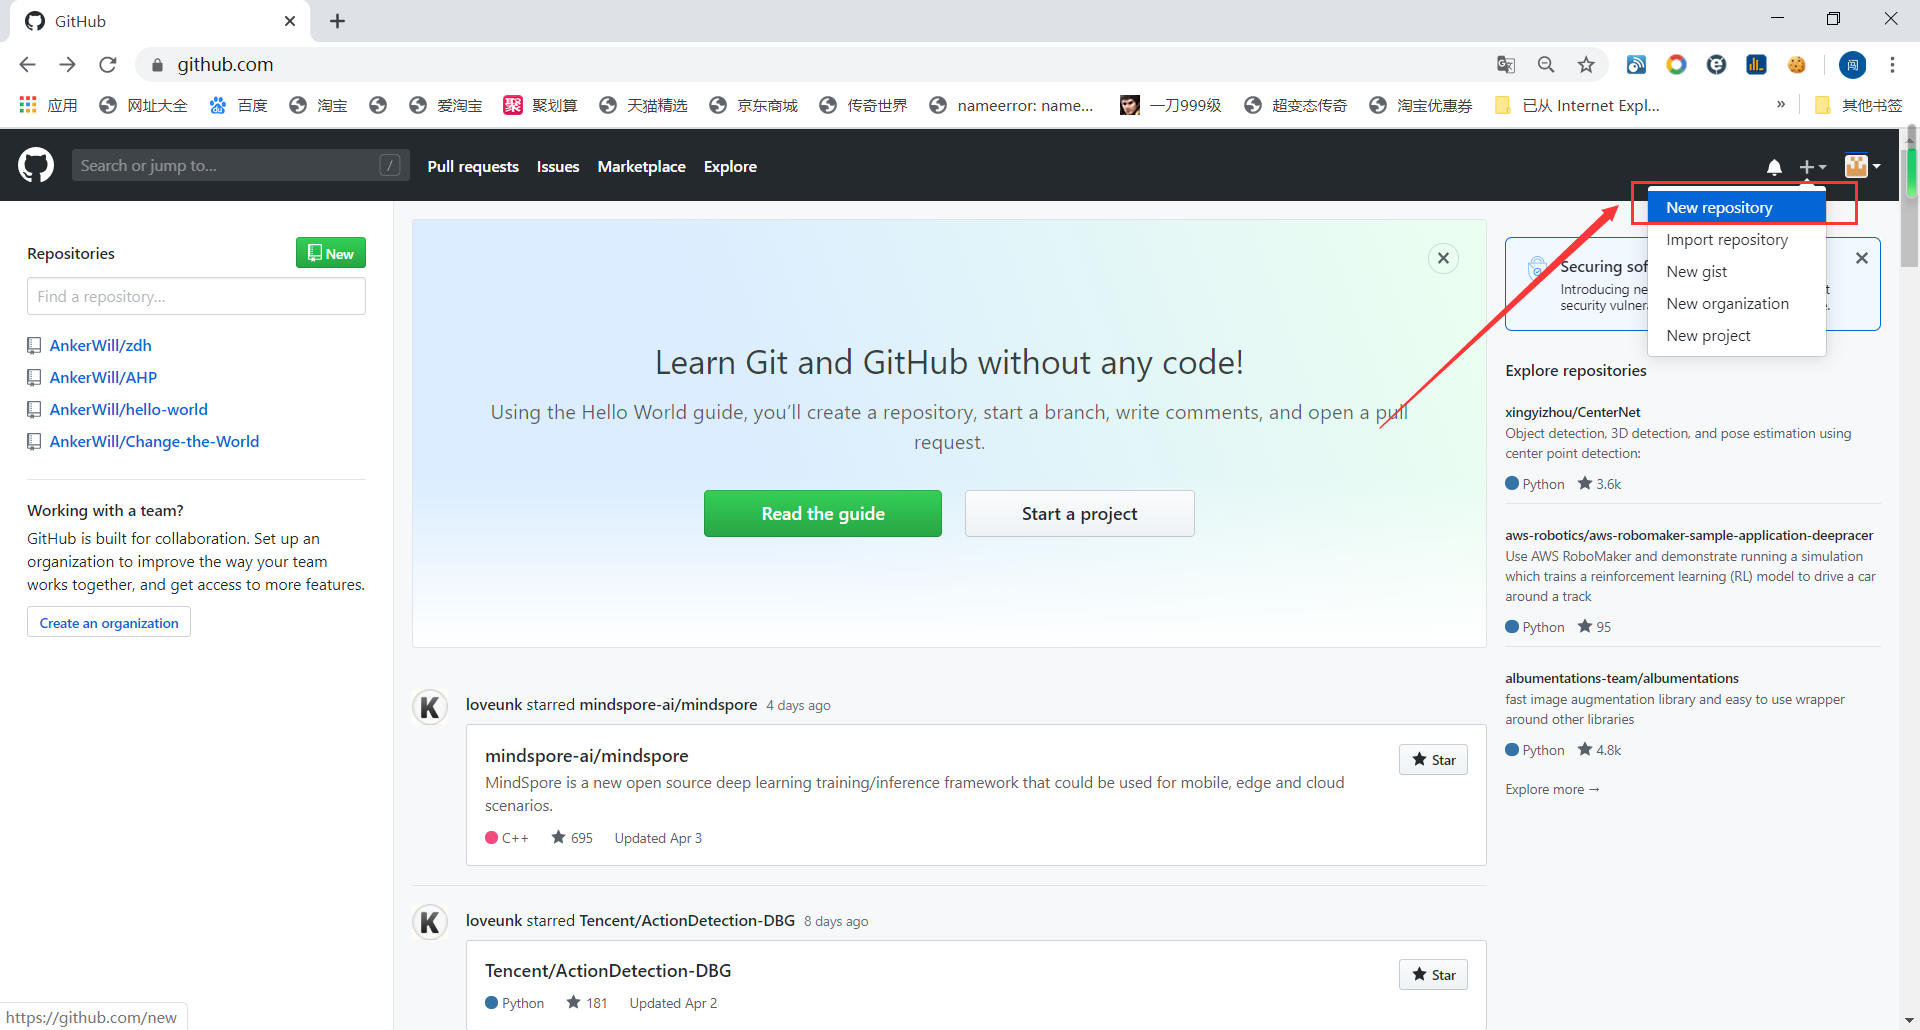The width and height of the screenshot is (1920, 1030).
Task: Open 其他书签 bookmarks folder
Action: pyautogui.click(x=1858, y=105)
